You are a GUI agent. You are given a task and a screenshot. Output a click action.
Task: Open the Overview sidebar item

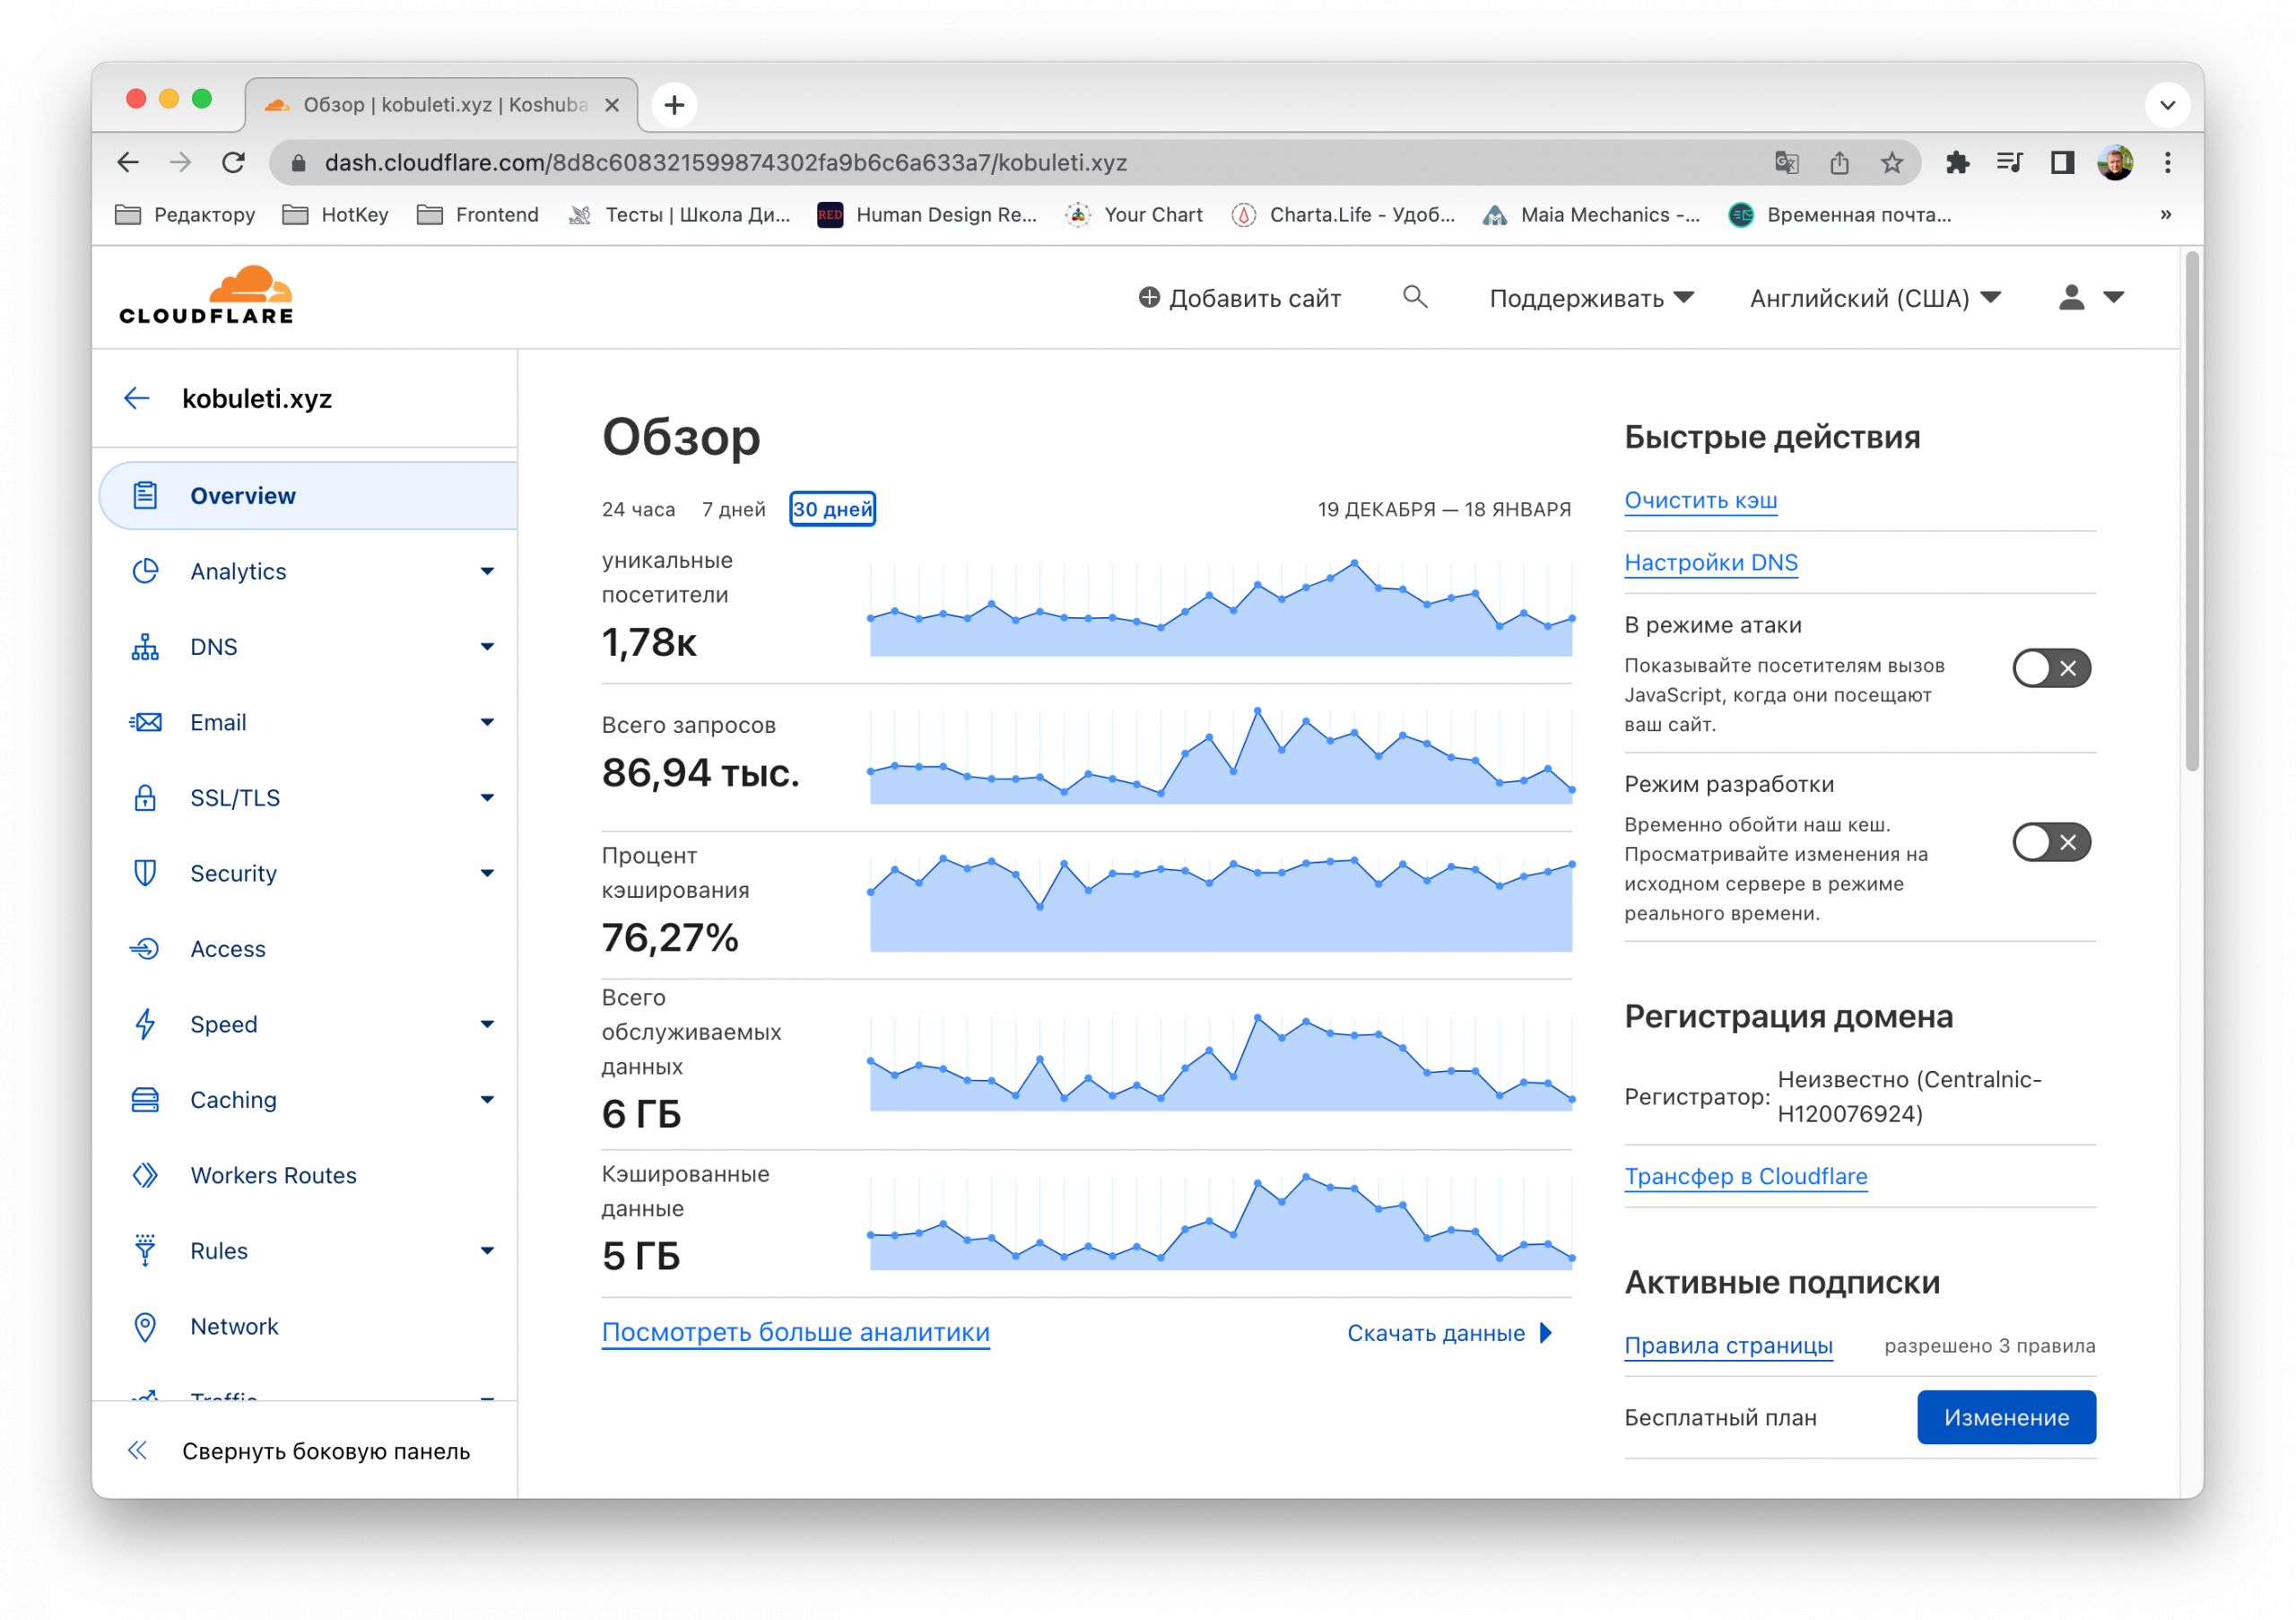point(309,495)
